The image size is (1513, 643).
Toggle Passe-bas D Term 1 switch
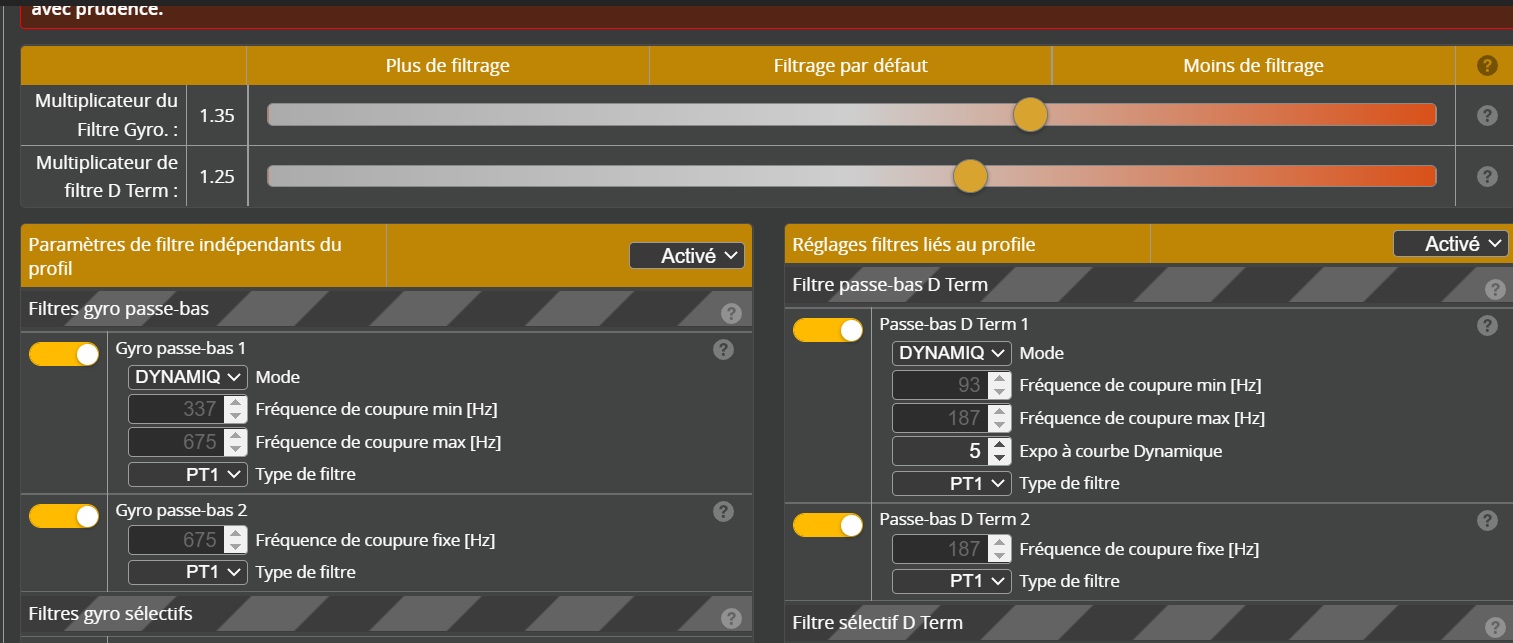(x=827, y=330)
